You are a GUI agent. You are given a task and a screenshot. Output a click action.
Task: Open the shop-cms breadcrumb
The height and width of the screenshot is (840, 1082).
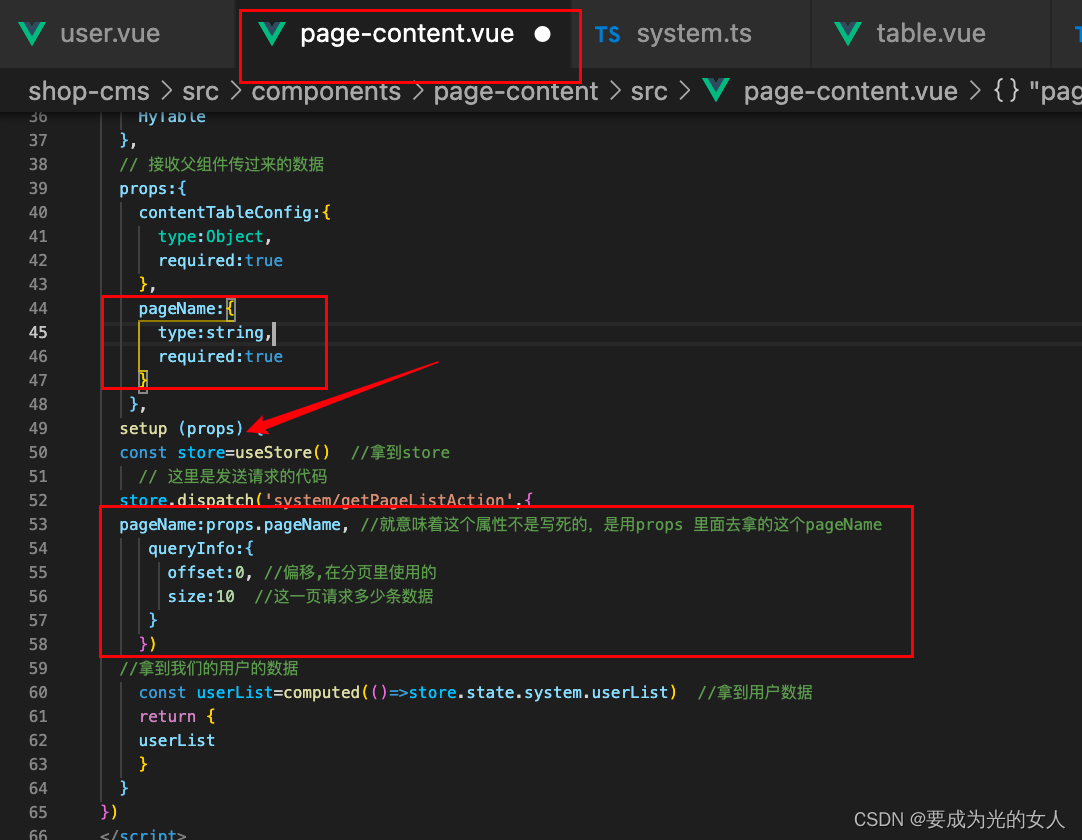click(x=88, y=91)
